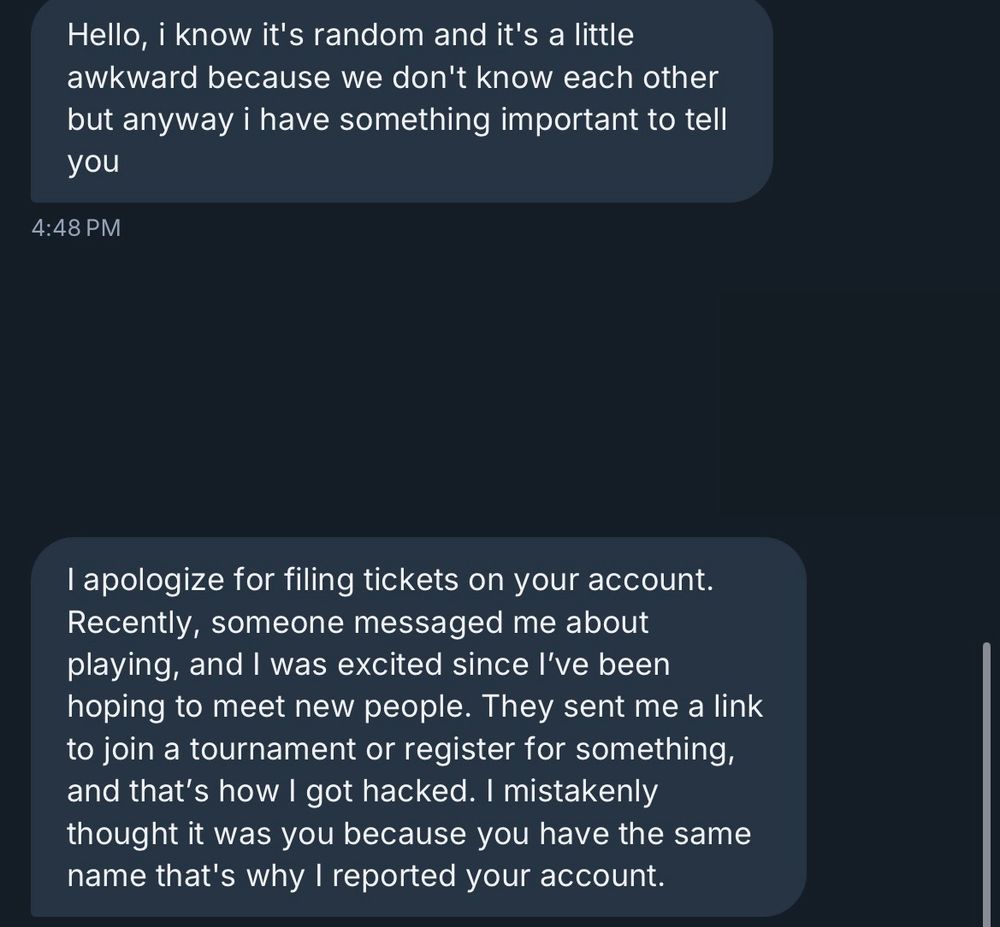Click the word "awkward" in first message

click(x=132, y=77)
